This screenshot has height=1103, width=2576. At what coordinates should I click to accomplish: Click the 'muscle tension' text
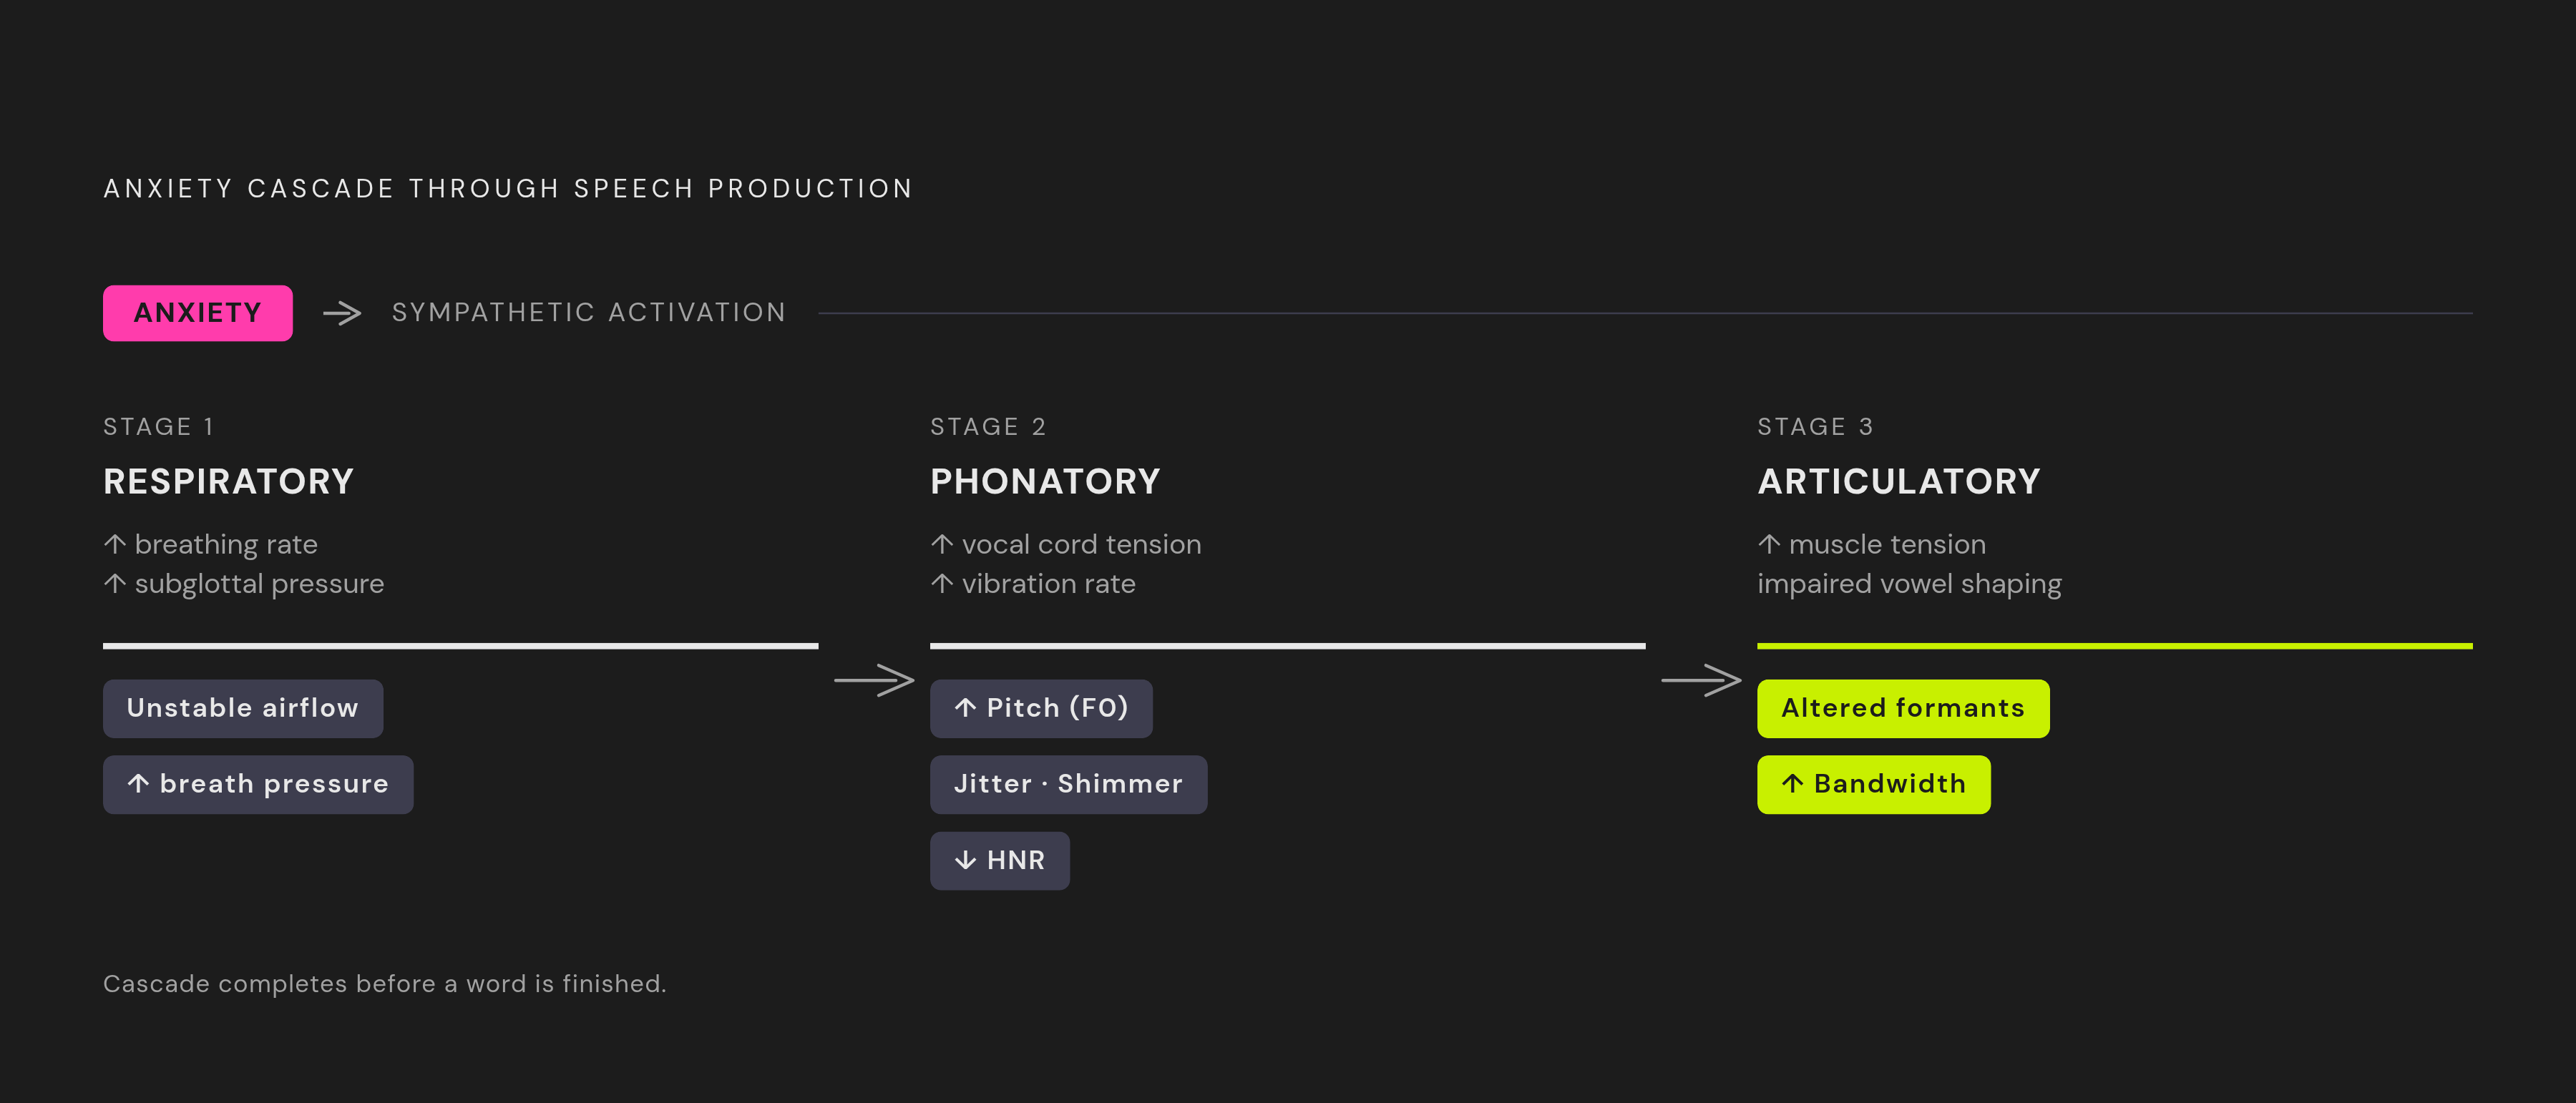1887,544
